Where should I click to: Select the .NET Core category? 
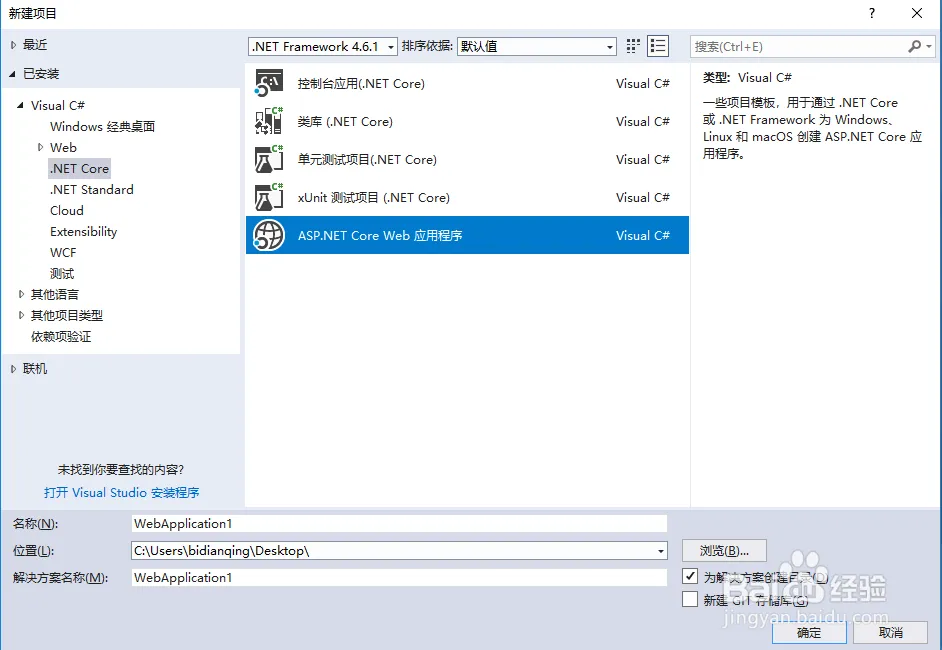[79, 168]
